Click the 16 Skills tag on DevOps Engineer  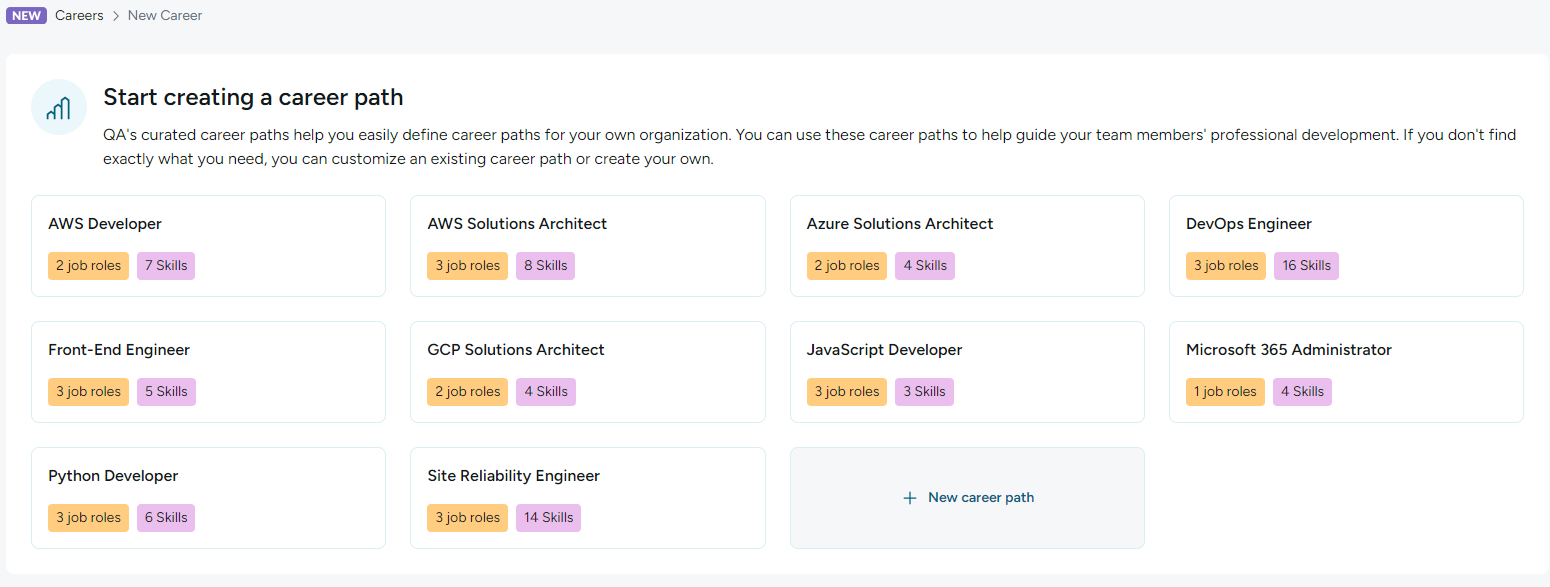coord(1306,266)
